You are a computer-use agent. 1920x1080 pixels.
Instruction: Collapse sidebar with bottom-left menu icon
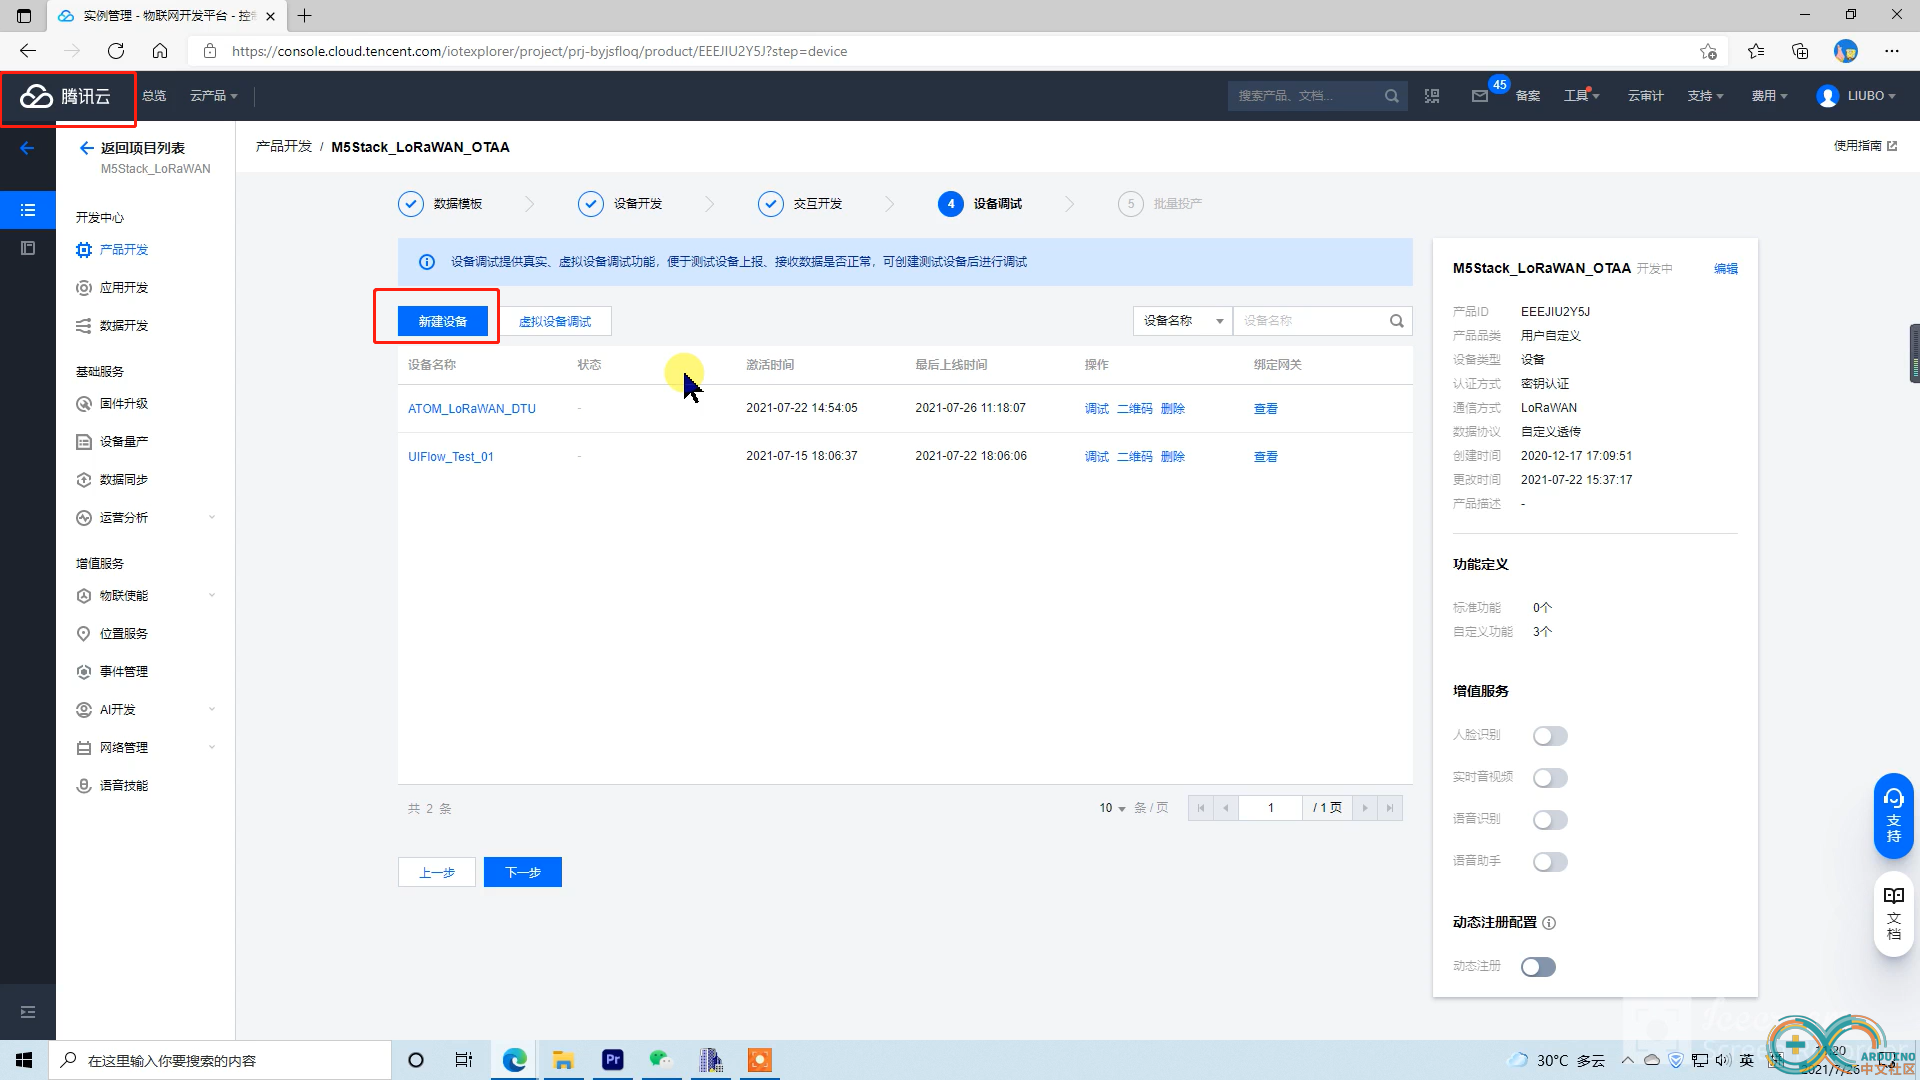tap(28, 1012)
